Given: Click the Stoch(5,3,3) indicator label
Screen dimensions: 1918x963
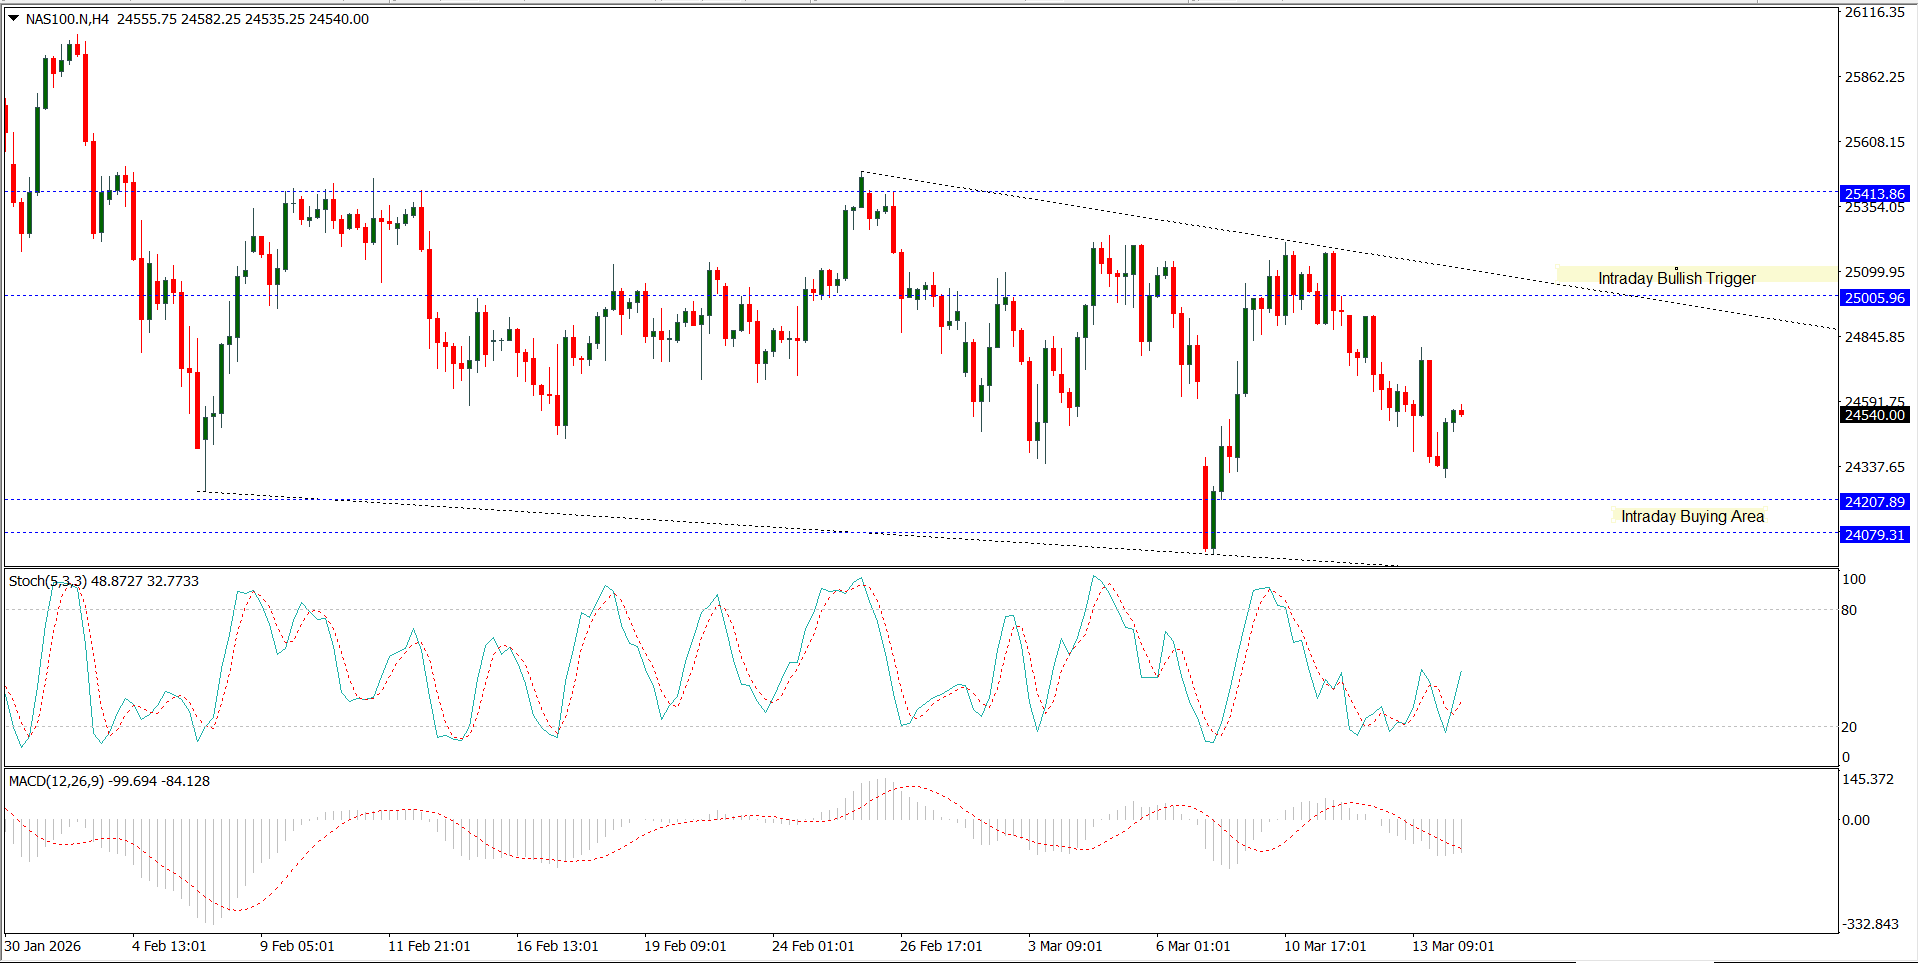Looking at the screenshot, I should click(48, 581).
